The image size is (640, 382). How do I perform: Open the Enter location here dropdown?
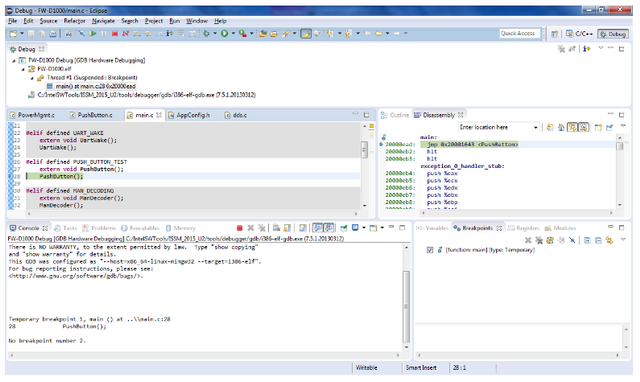tap(536, 127)
